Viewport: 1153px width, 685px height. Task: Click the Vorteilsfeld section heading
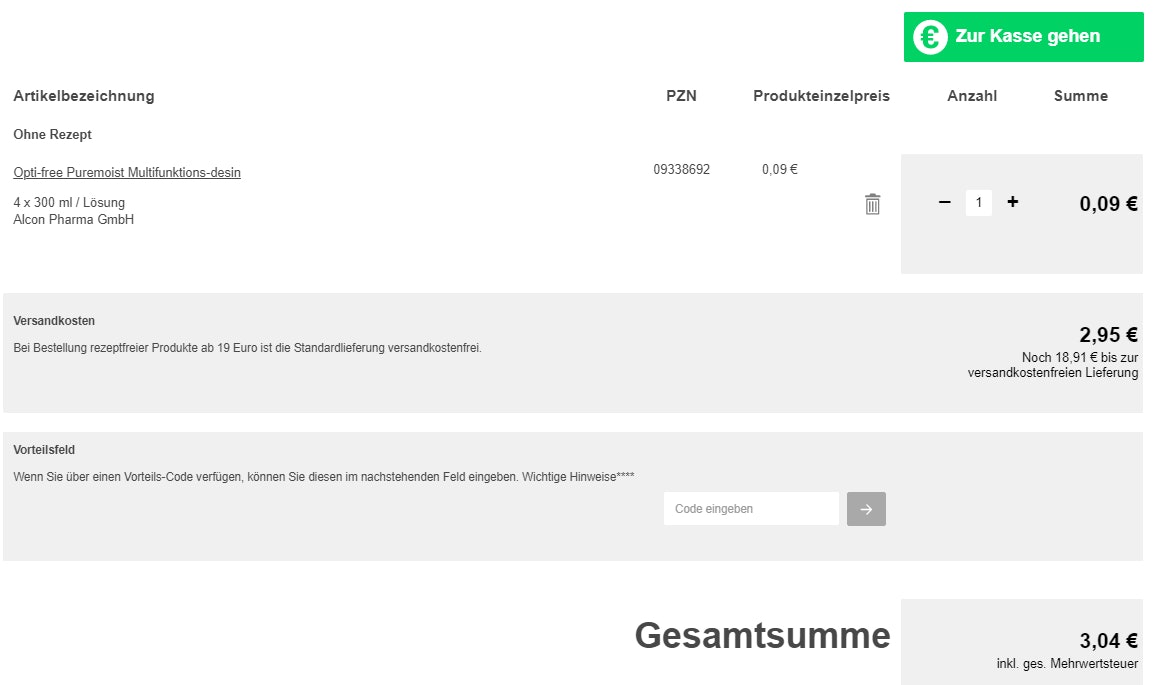coord(44,450)
